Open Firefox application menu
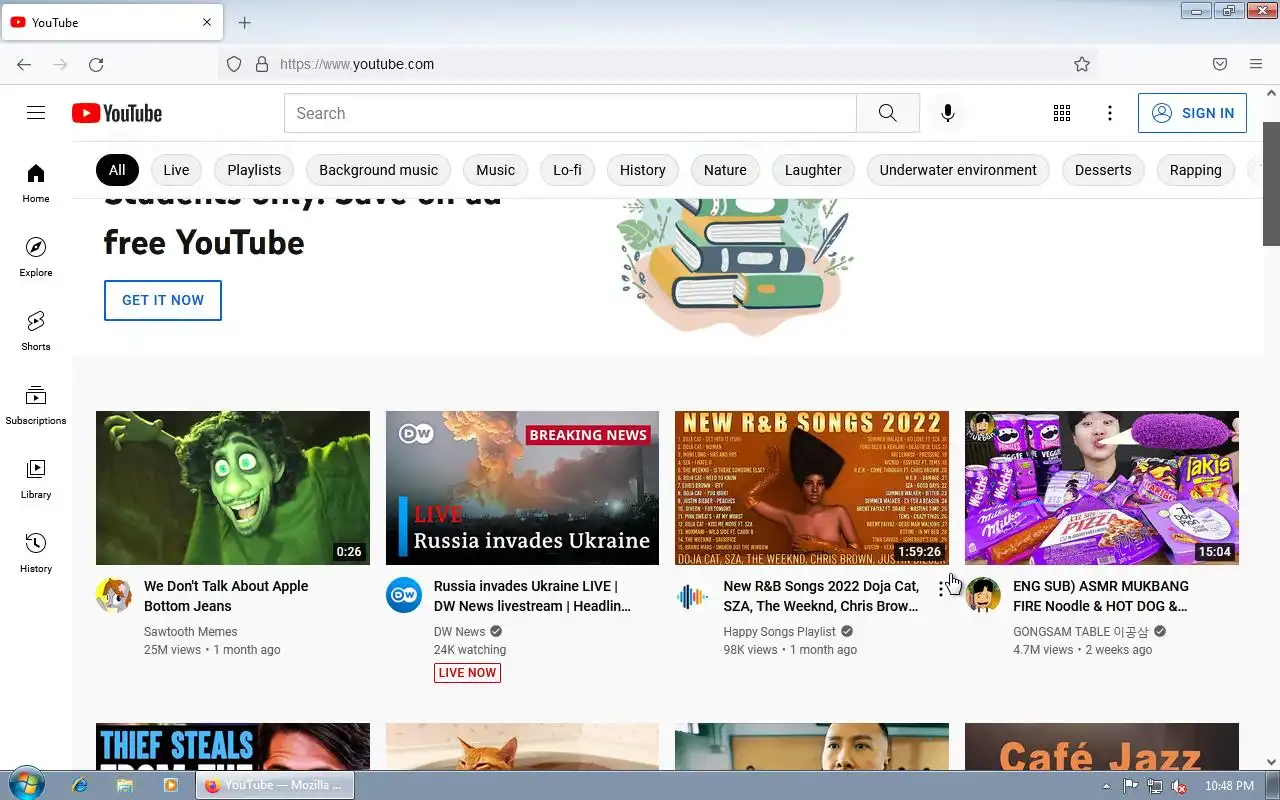The image size is (1280, 800). coord(1256,64)
